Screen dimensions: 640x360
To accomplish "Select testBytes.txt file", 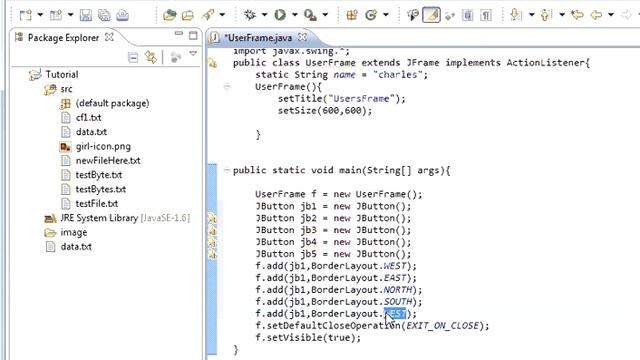I will (x=100, y=189).
